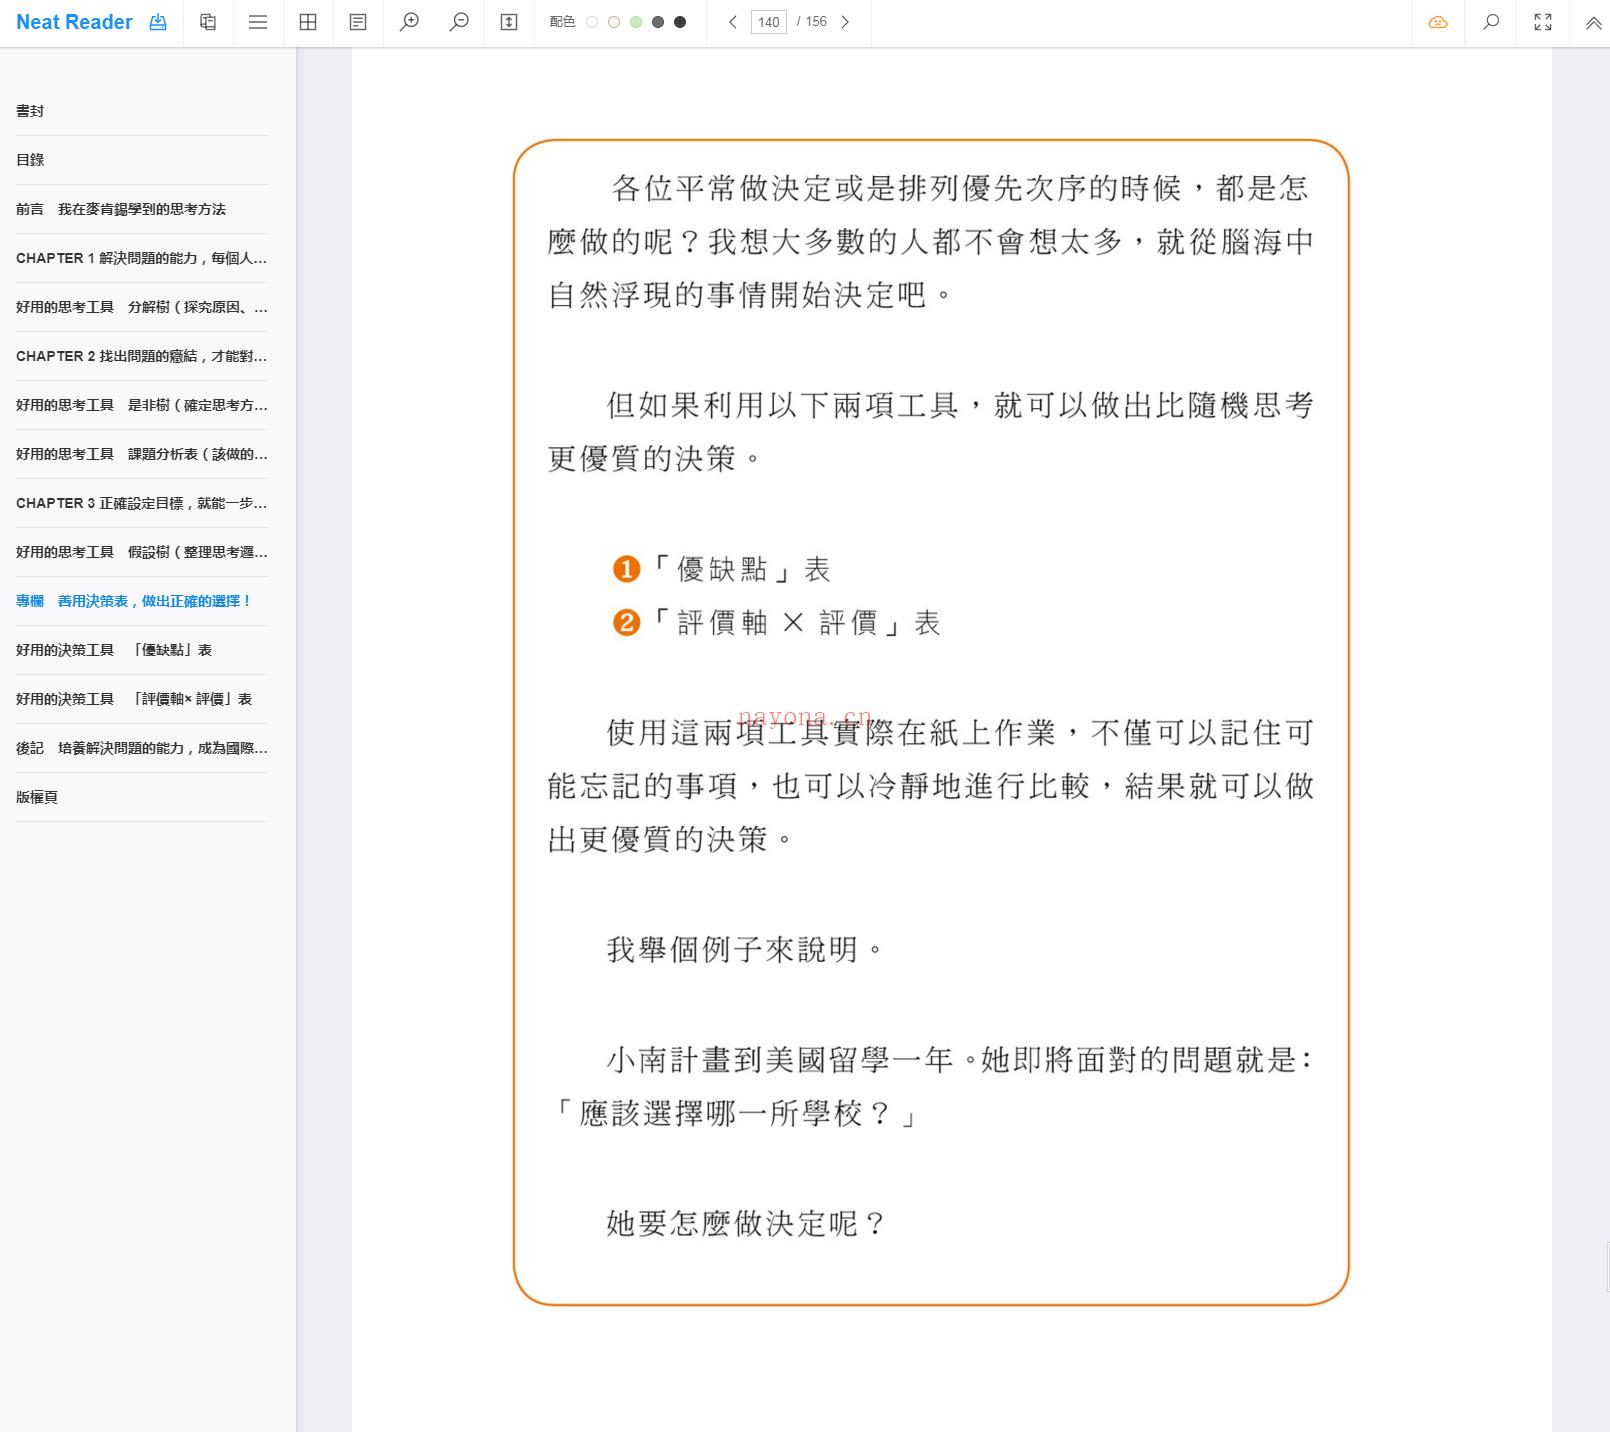The width and height of the screenshot is (1610, 1432).
Task: Select the beige color theme swatch
Action: (614, 22)
